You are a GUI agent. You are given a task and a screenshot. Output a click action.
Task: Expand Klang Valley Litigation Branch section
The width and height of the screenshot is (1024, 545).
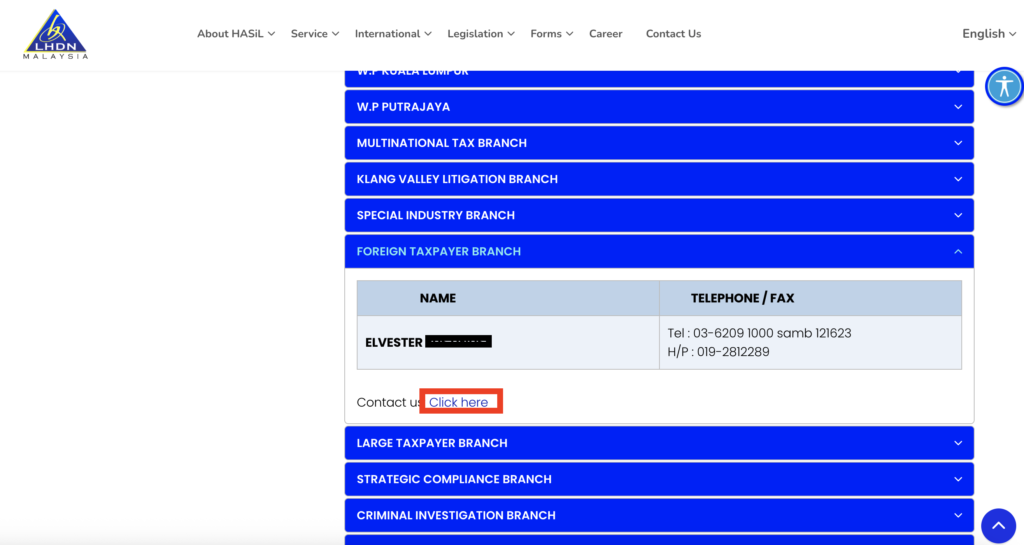click(x=658, y=179)
